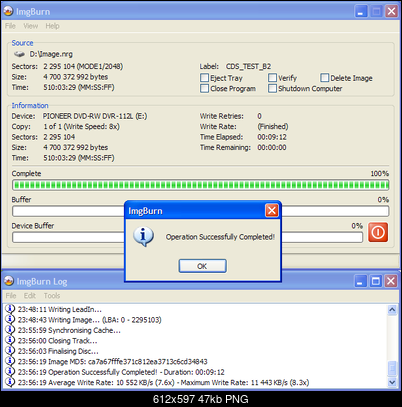Select the 'Writing LeadIn...' log line
402x407 pixels.
pyautogui.click(x=60, y=309)
